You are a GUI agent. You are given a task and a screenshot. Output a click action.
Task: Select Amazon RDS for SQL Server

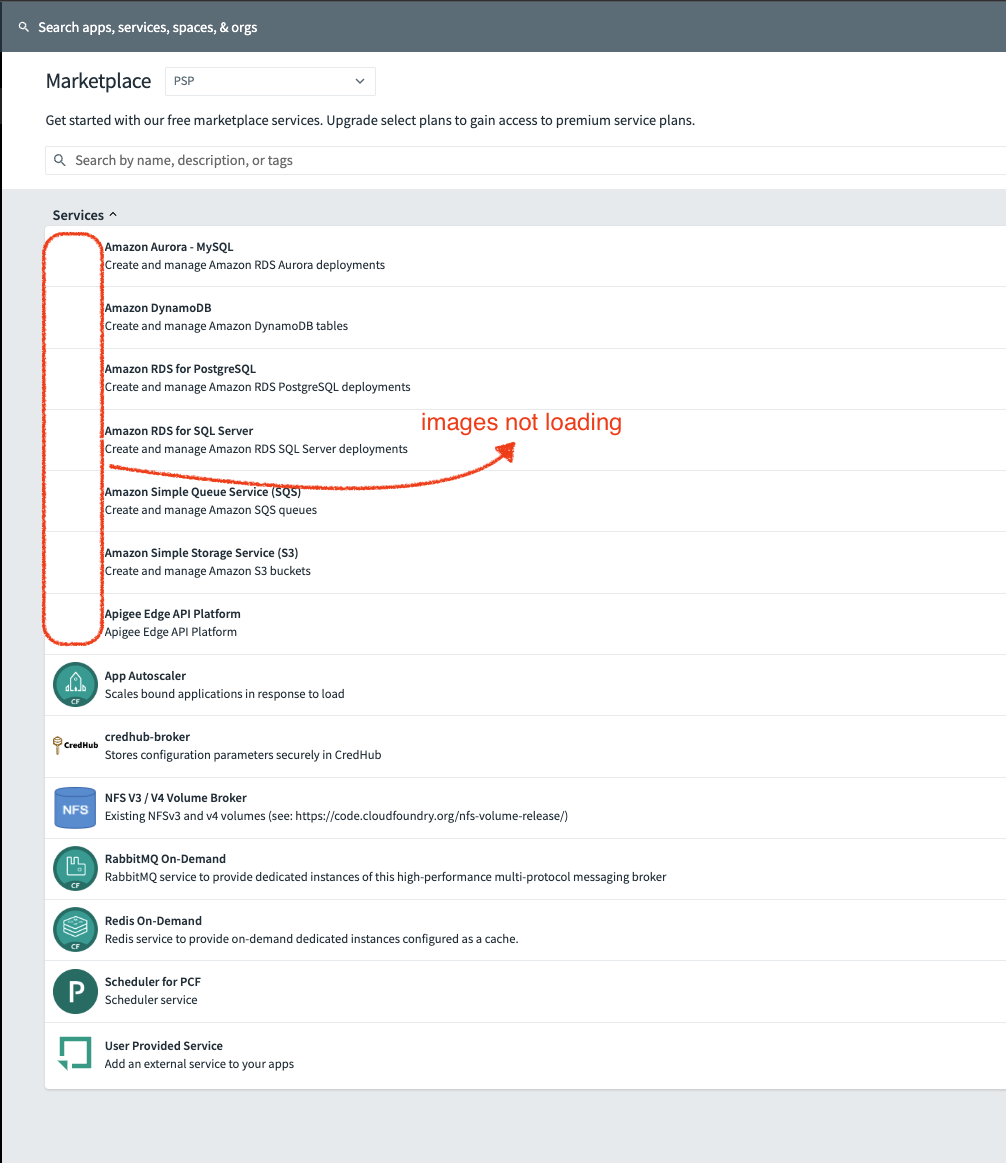(179, 431)
